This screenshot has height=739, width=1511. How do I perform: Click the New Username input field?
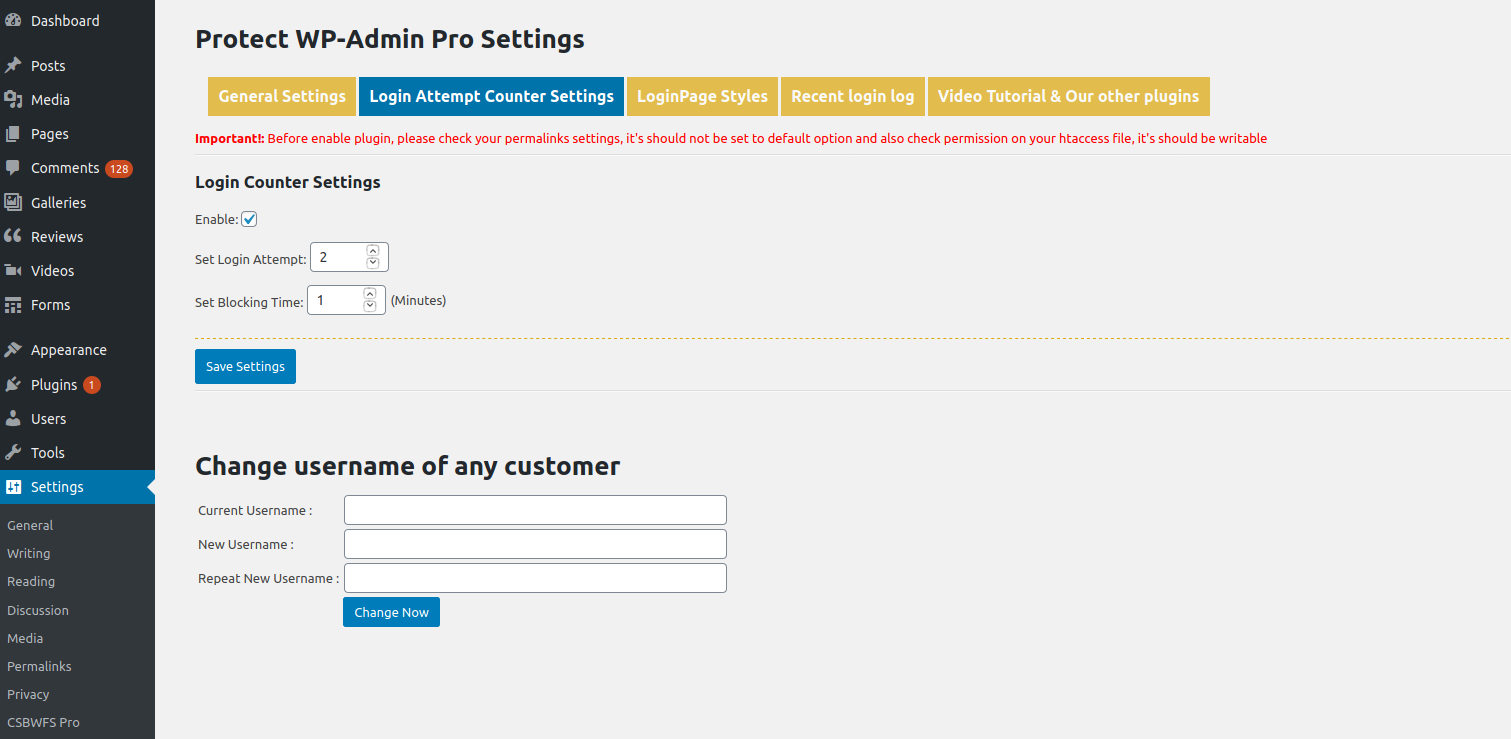click(535, 544)
